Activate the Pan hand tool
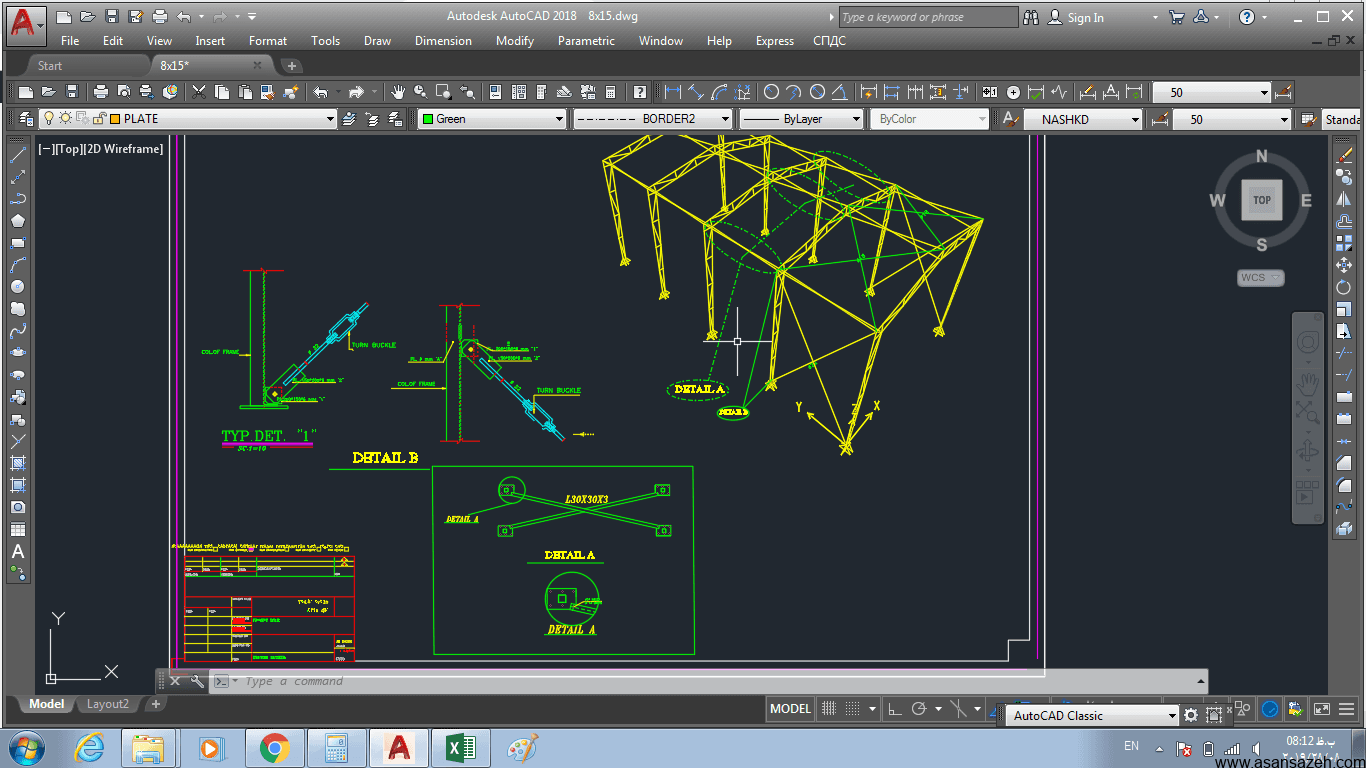This screenshot has height=768, width=1366. pyautogui.click(x=398, y=92)
